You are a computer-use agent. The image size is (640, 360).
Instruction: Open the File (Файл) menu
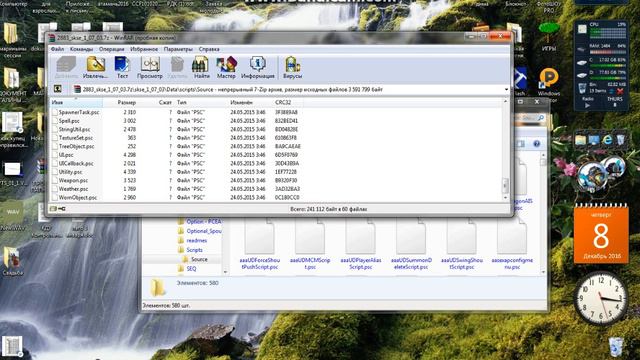[x=57, y=49]
